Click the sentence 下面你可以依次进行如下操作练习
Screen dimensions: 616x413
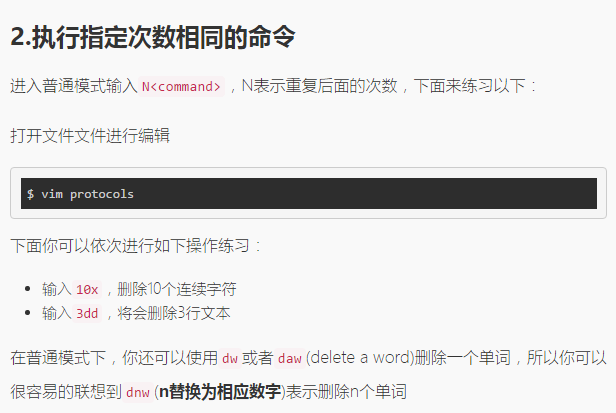130,246
